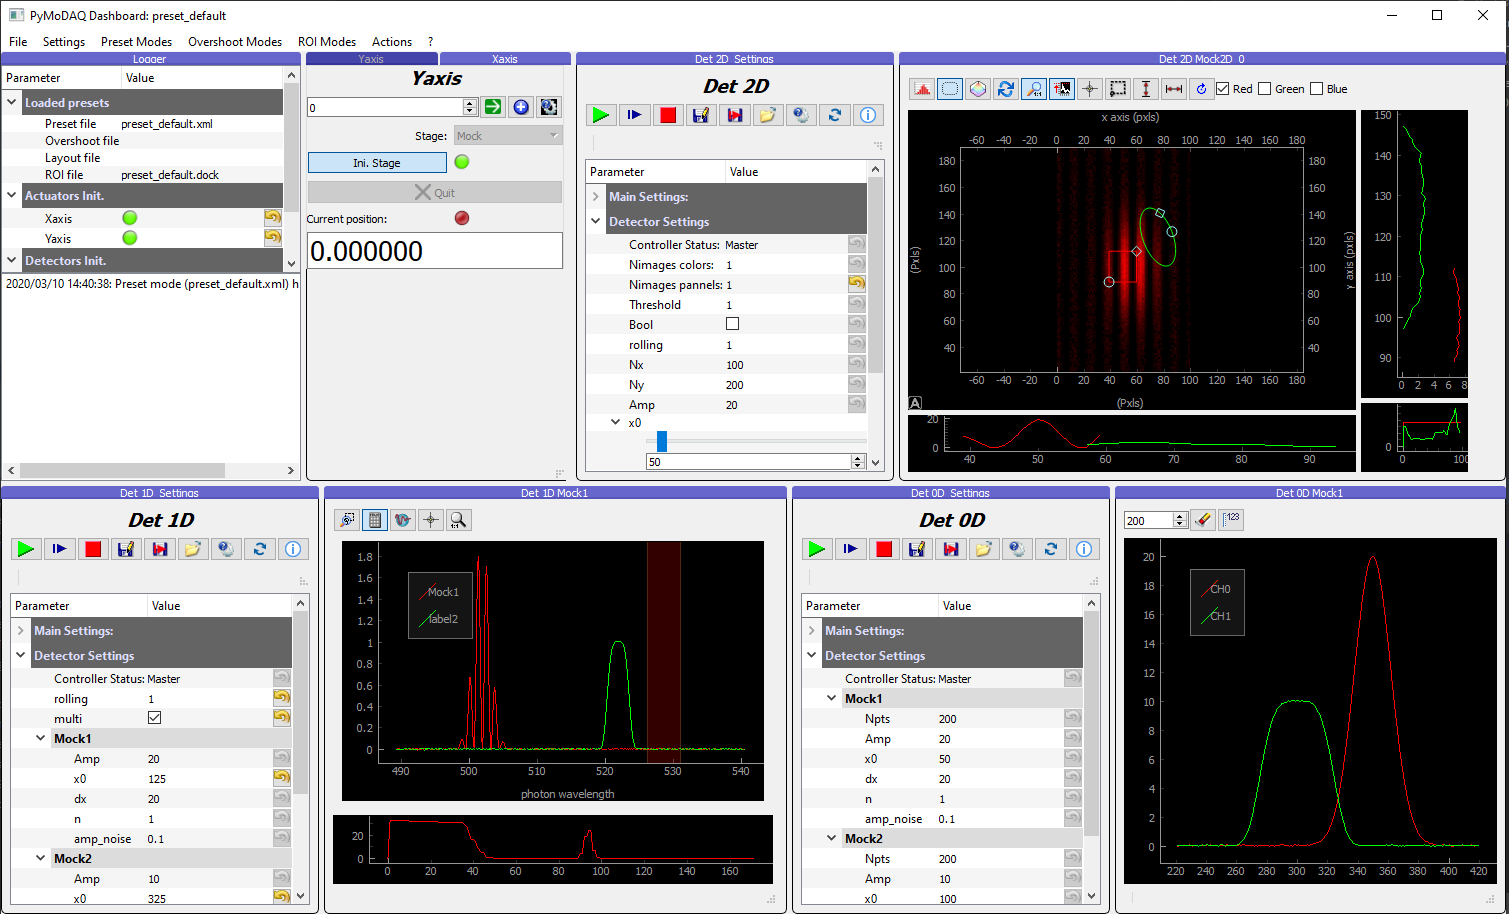Open the ROI Modes menu
Image resolution: width=1509 pixels, height=914 pixels.
click(327, 42)
